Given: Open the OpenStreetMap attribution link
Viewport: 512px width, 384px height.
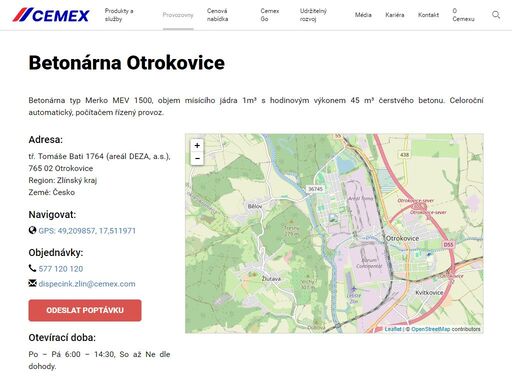Looking at the screenshot, I should [x=430, y=329].
